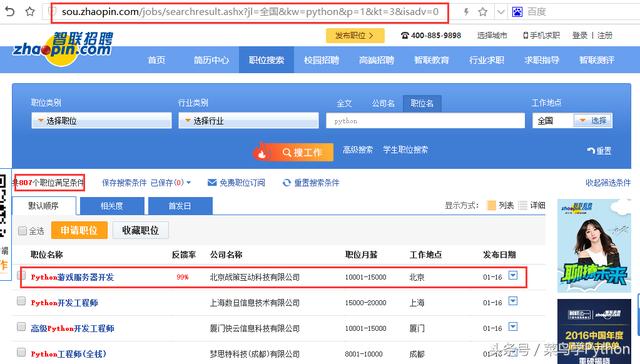Image resolution: width=640 pixels, height=364 pixels.
Task: Open 高级搜索 link
Action: 358,150
